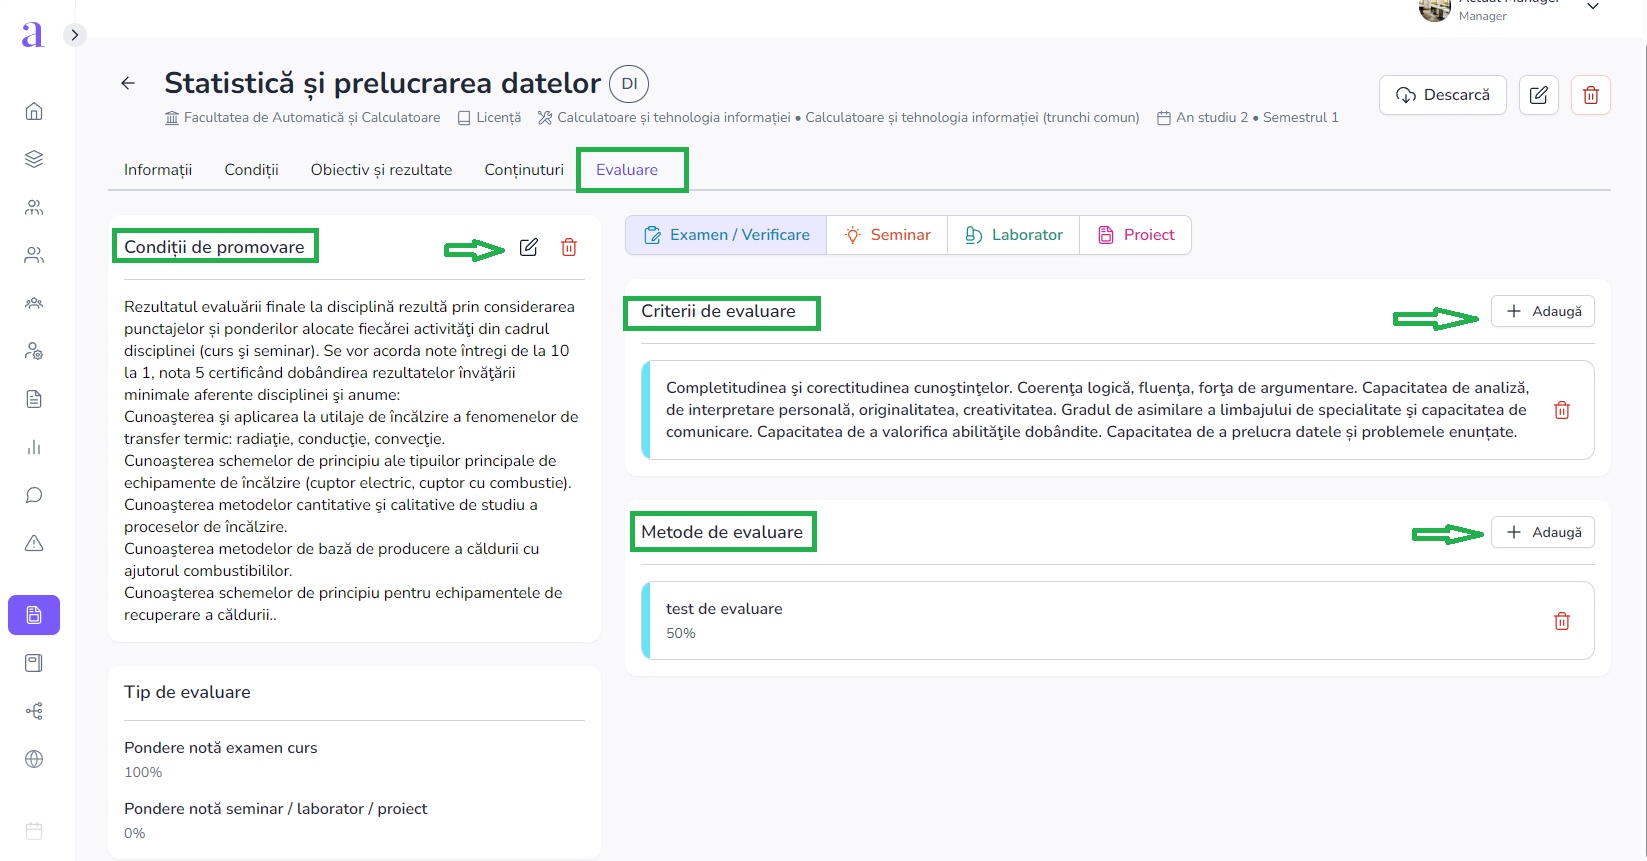Go to the home icon in sidebar
The width and height of the screenshot is (1647, 861).
click(x=34, y=111)
